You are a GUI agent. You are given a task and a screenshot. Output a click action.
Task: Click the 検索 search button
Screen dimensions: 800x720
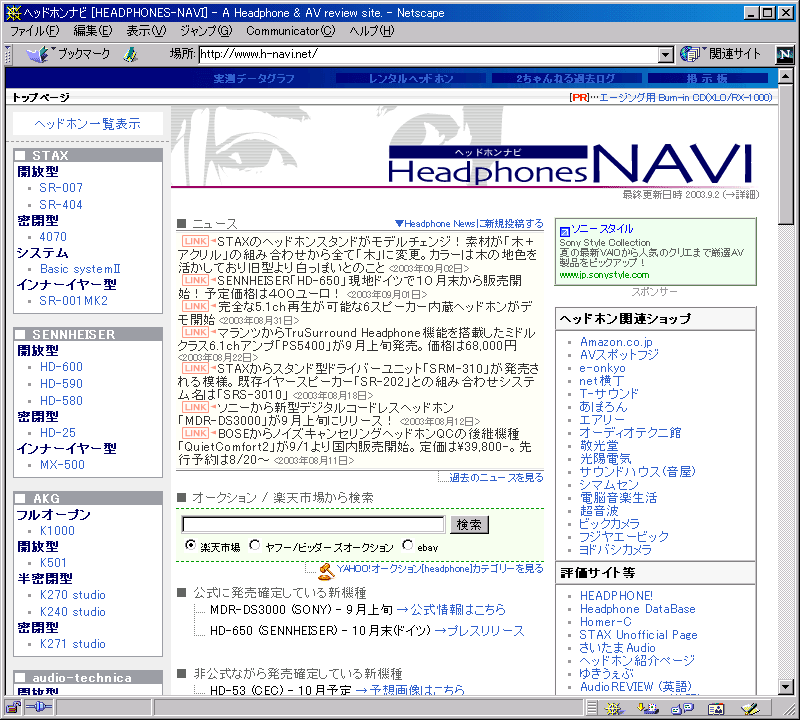469,525
